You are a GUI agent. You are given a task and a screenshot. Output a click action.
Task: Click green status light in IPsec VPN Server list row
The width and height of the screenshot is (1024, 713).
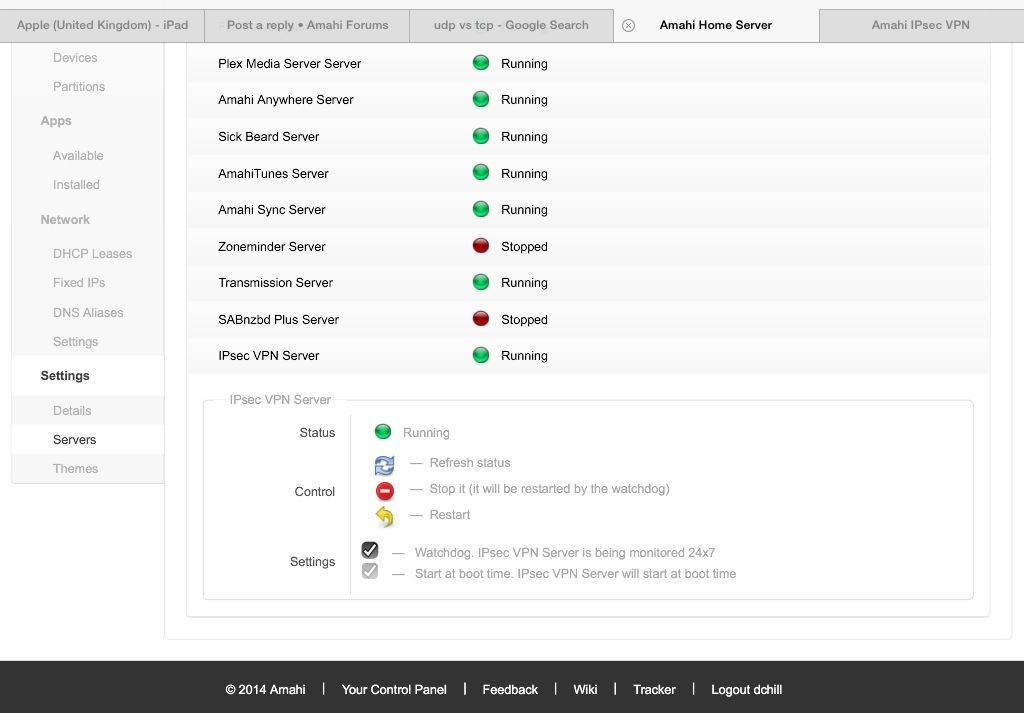481,355
